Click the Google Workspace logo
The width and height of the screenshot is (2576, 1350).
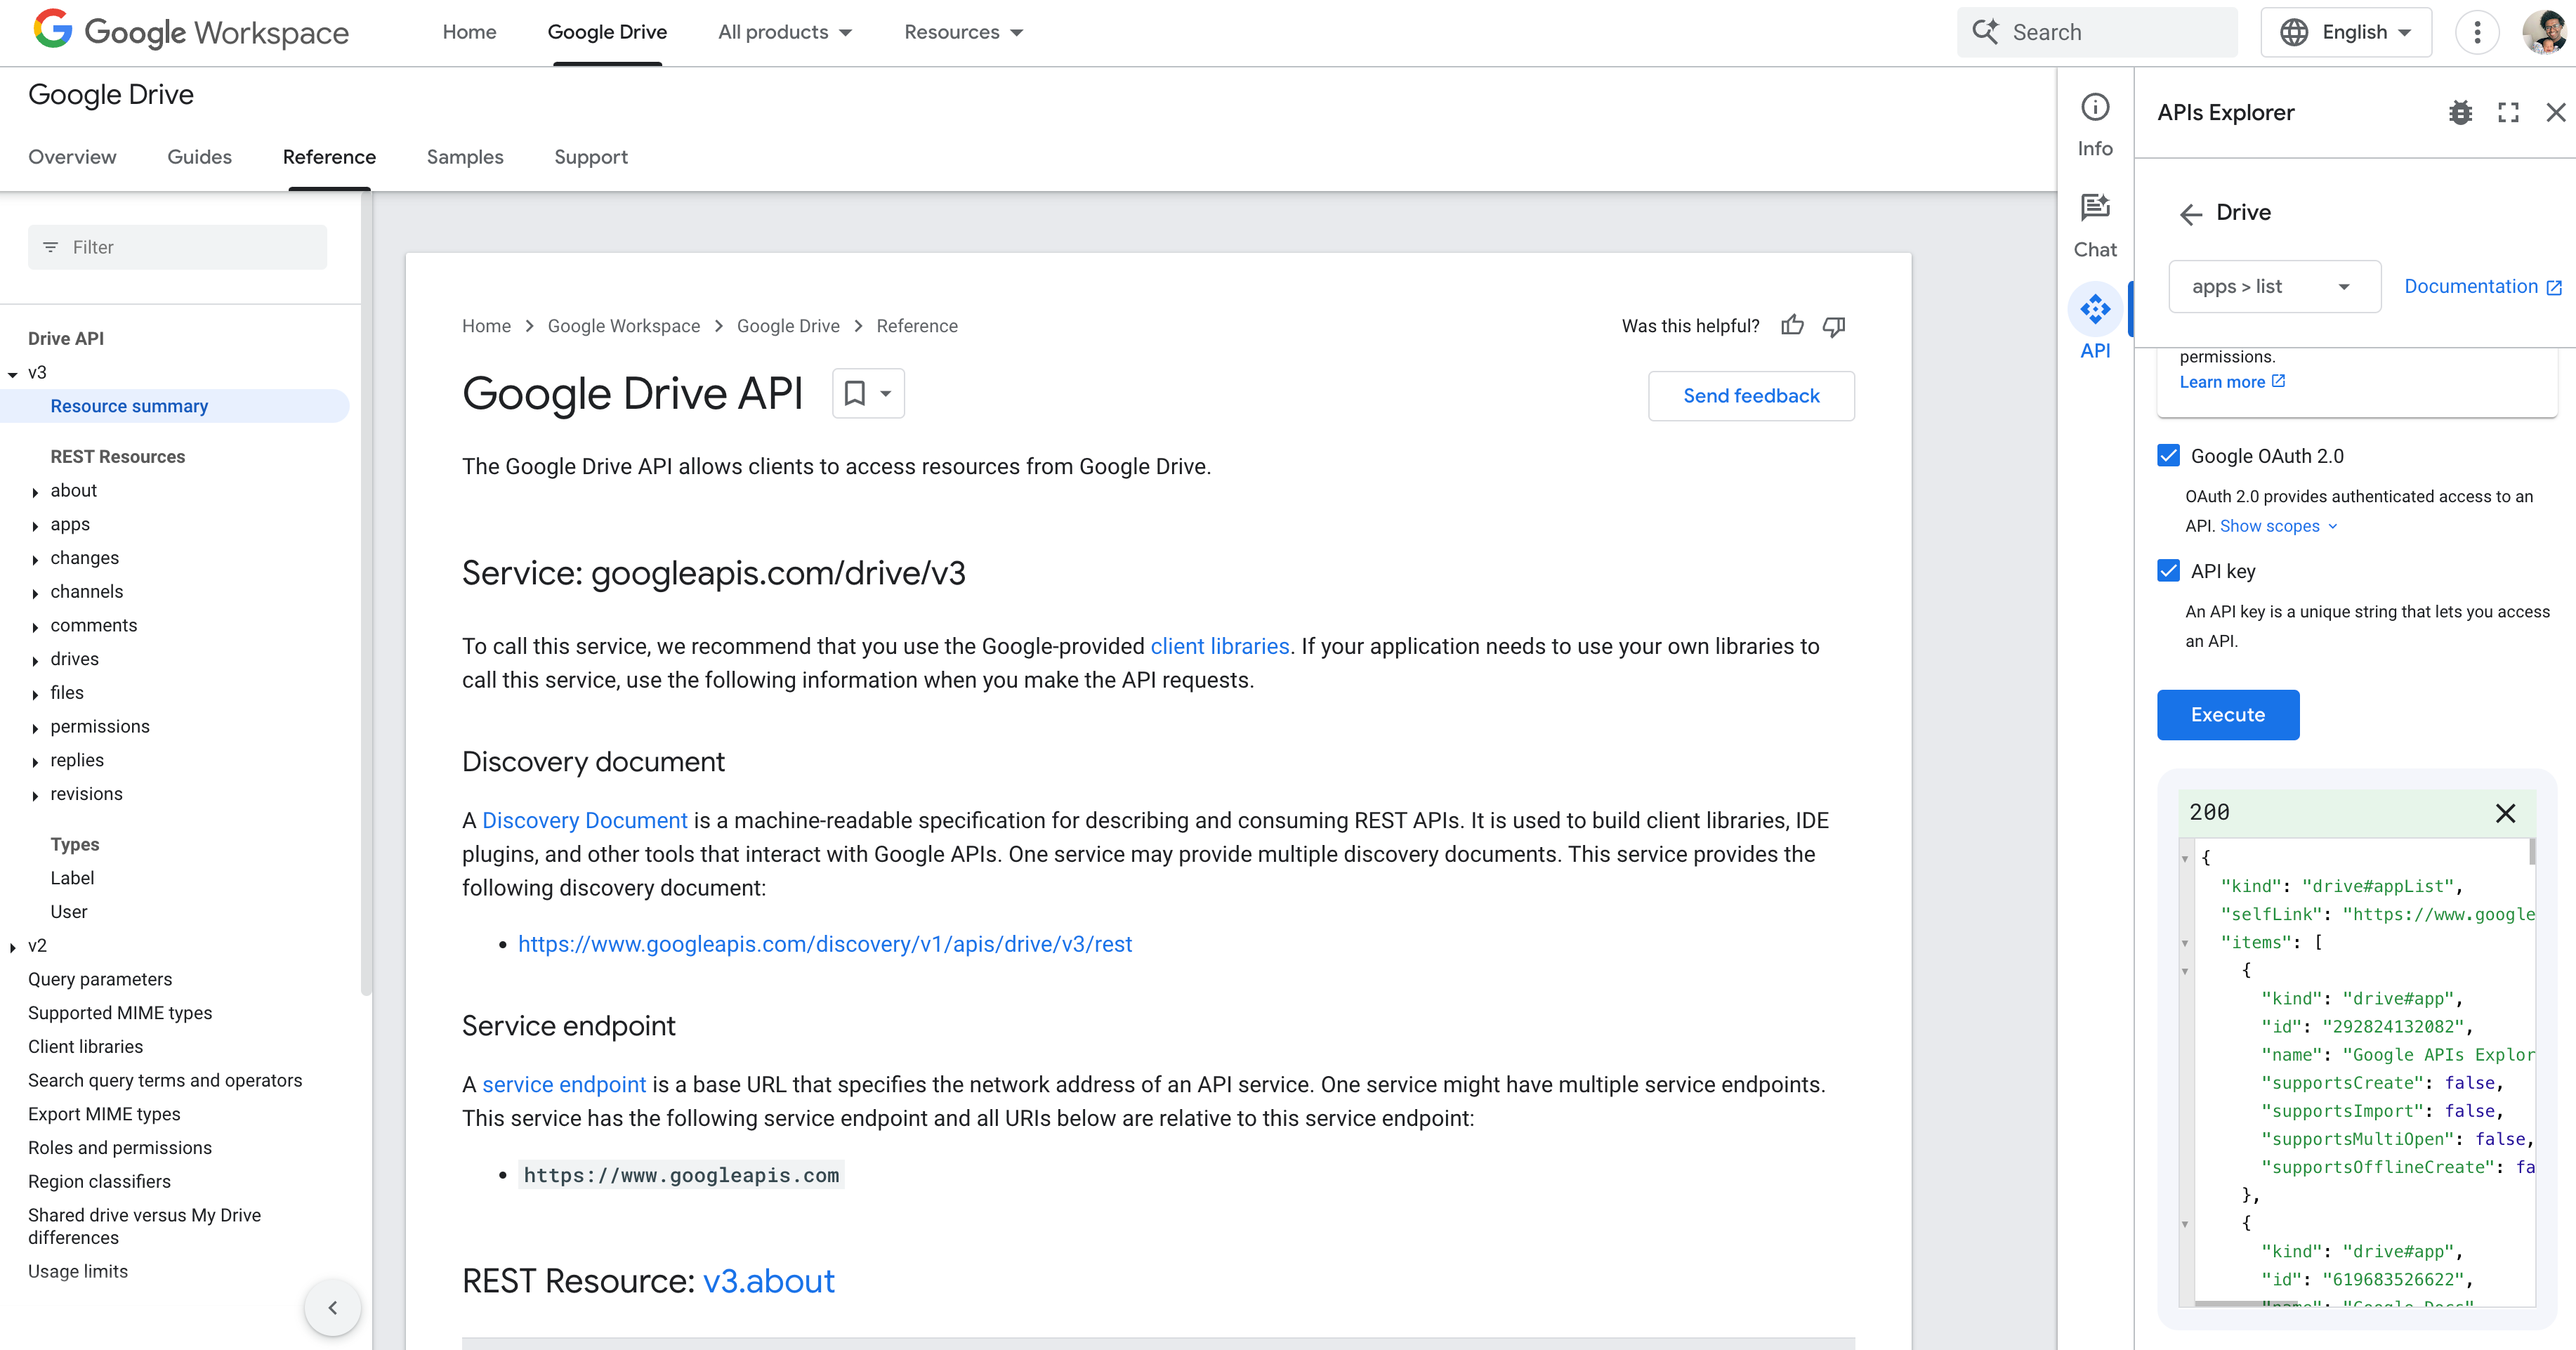[191, 32]
